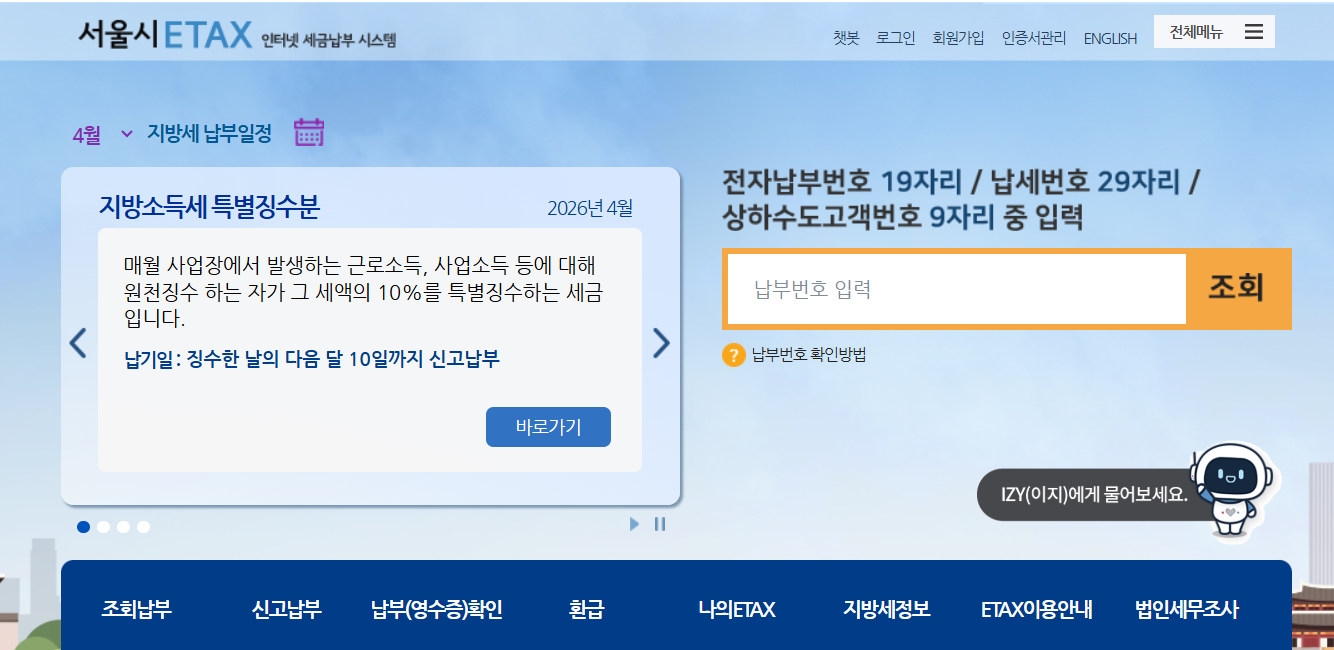Select the fourth carousel indicator dot
Image resolution: width=1334 pixels, height=650 pixels.
click(143, 527)
